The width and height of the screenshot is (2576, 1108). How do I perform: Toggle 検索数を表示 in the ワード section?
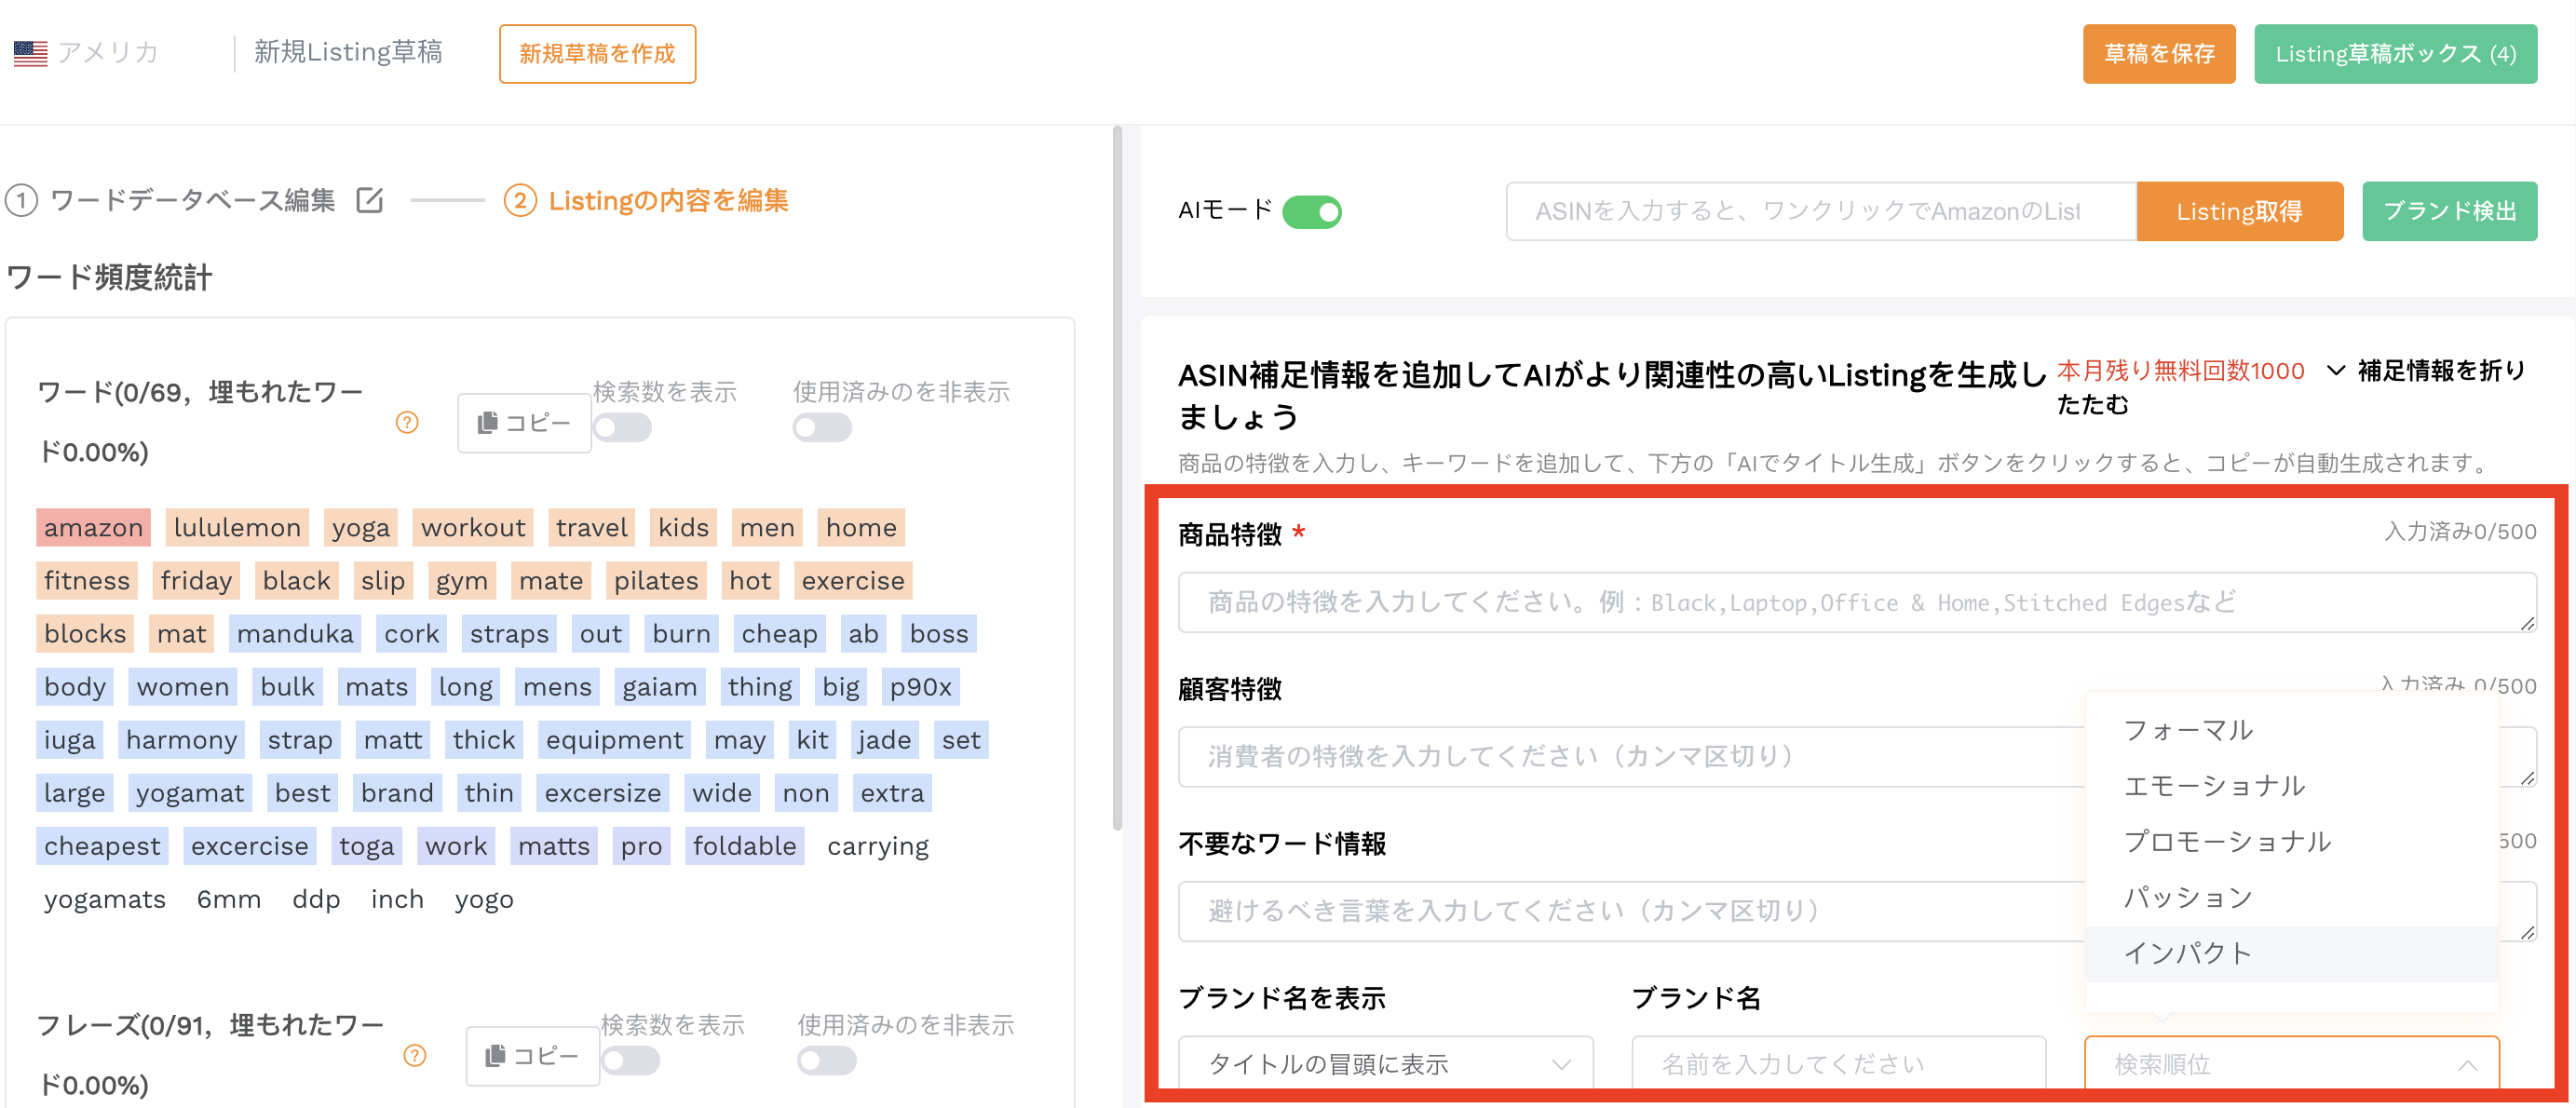click(x=622, y=428)
